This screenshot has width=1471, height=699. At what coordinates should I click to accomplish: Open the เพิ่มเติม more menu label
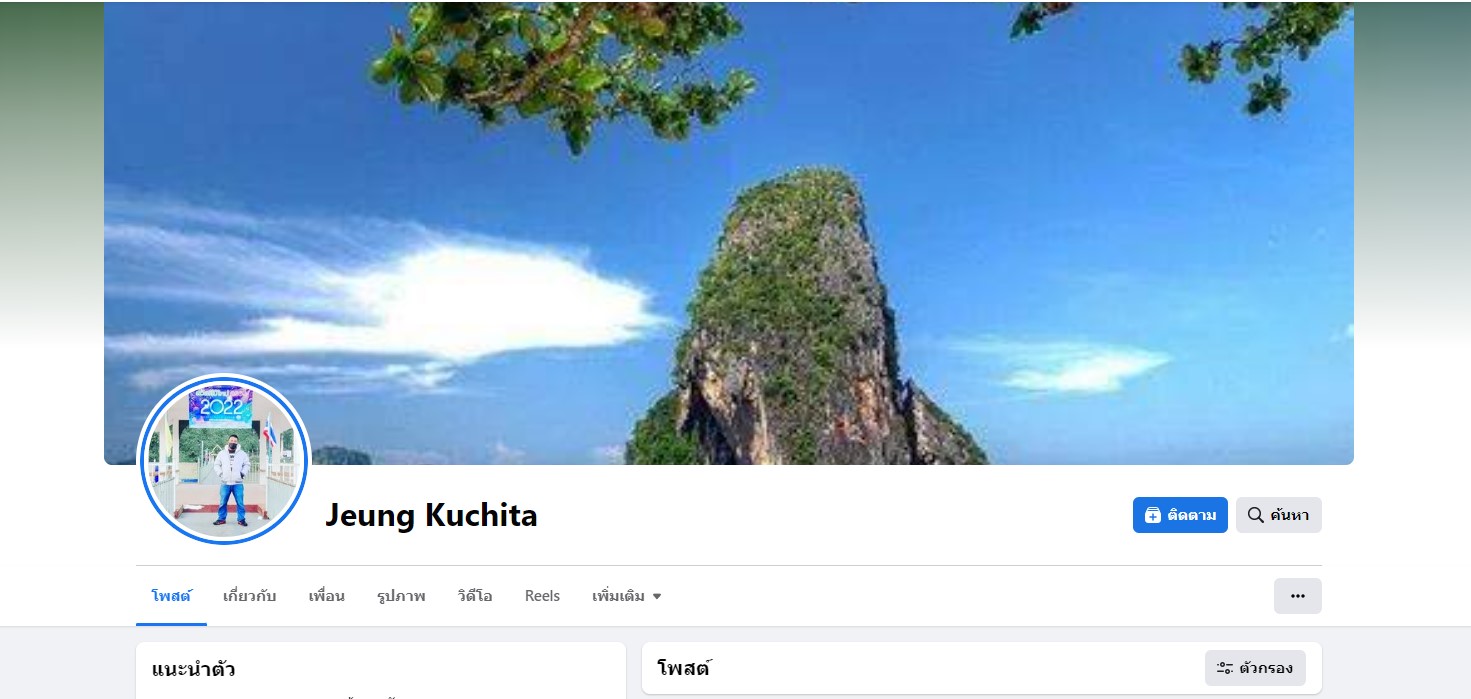[x=618, y=596]
